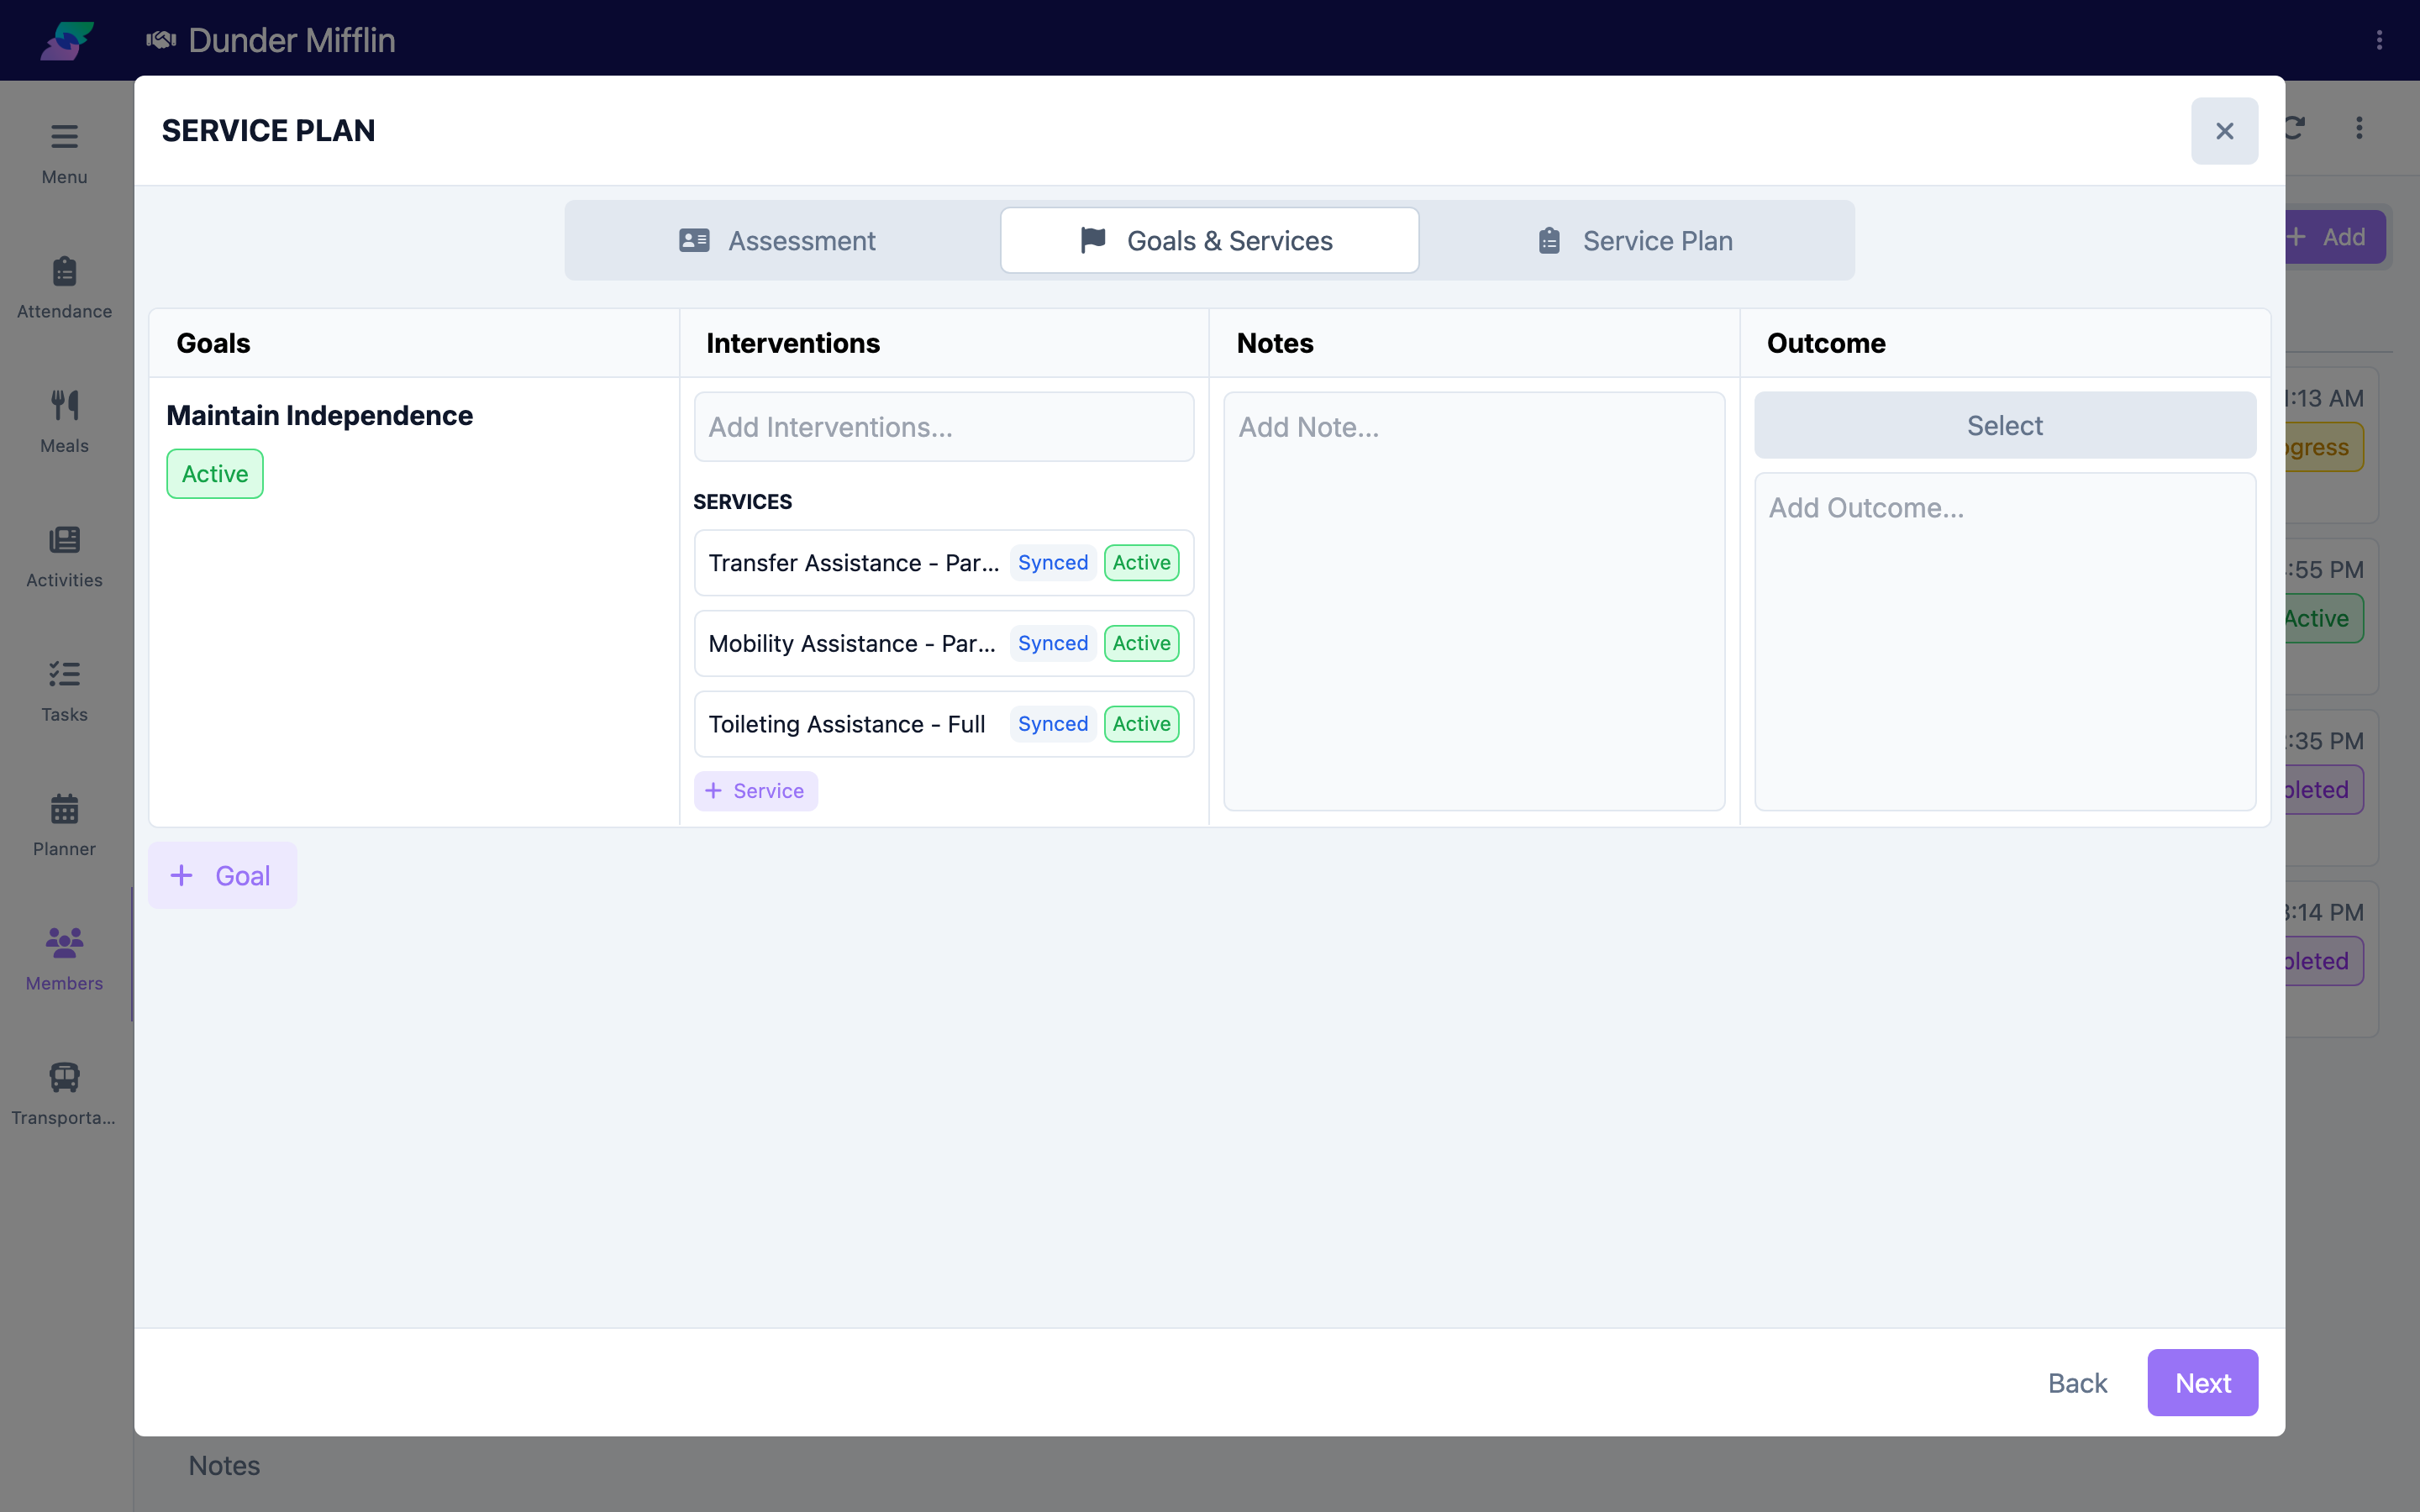Click the Add Note text area
Screen dimensions: 2420x1512
(1474, 601)
